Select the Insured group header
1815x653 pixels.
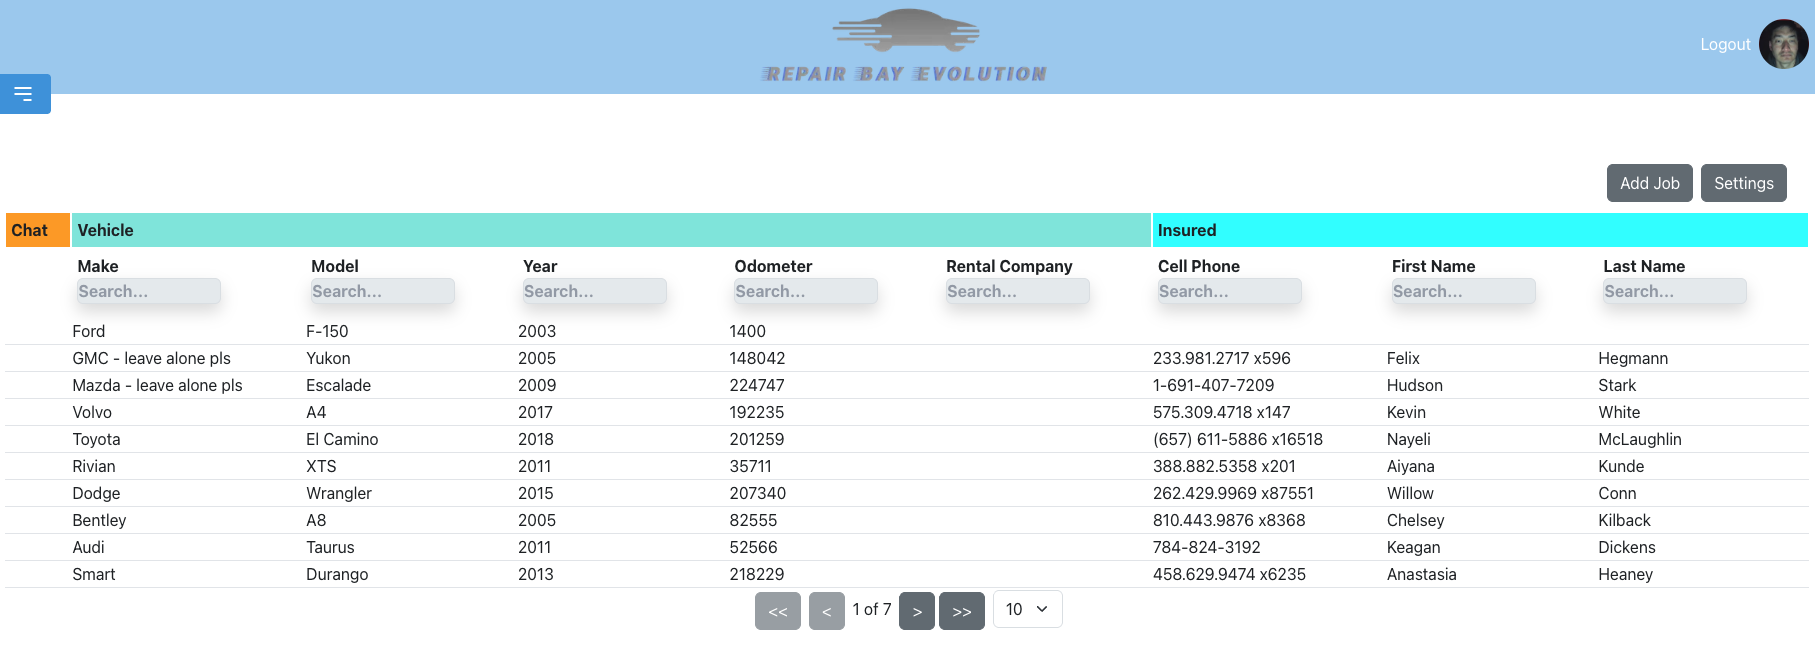click(1479, 230)
